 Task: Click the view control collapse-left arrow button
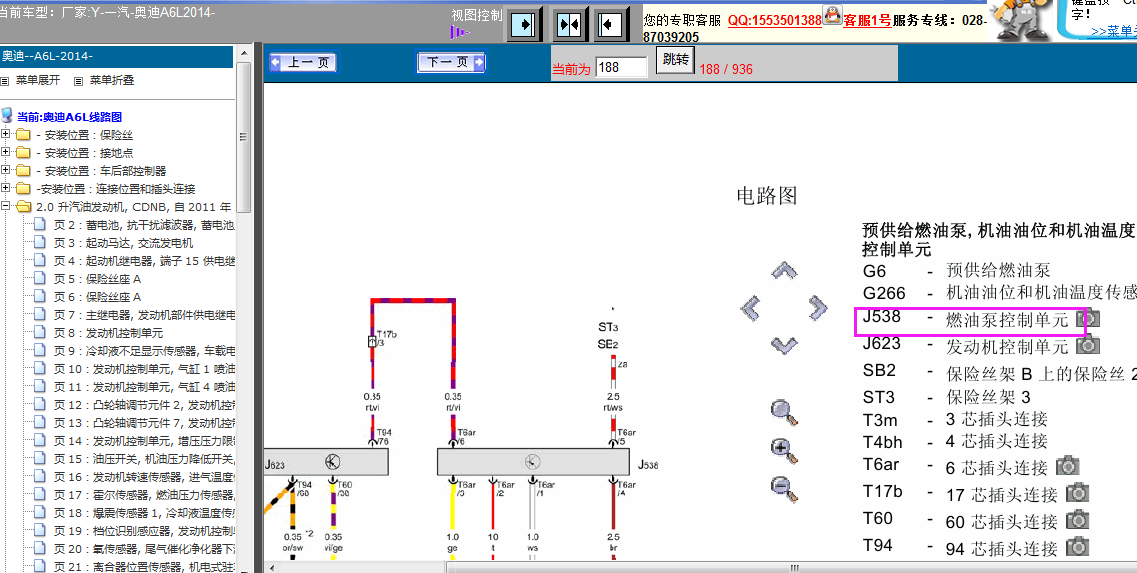tap(612, 25)
